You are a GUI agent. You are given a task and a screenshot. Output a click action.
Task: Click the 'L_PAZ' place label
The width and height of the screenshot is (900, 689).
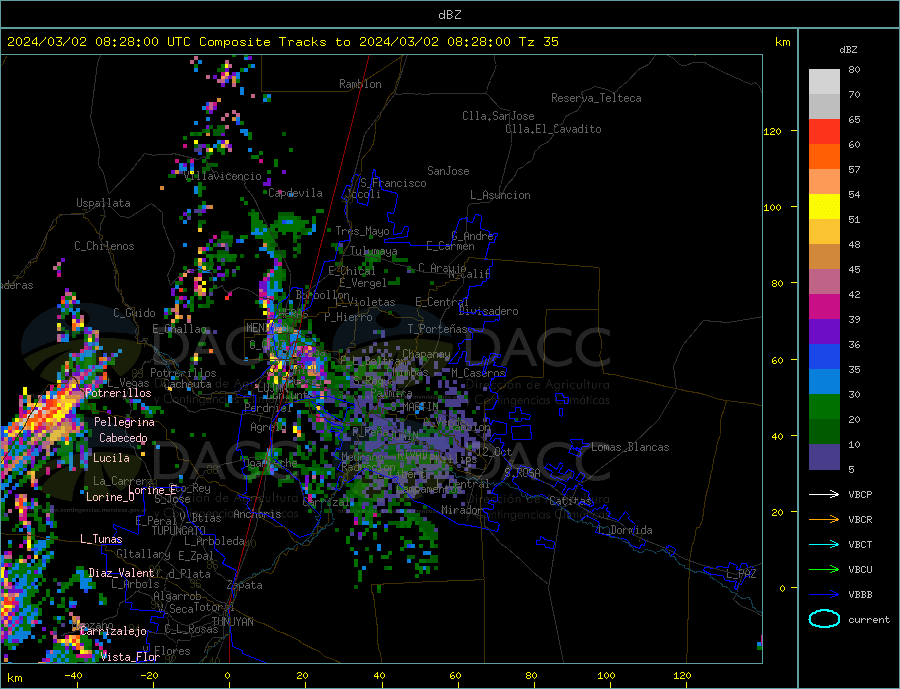[741, 574]
